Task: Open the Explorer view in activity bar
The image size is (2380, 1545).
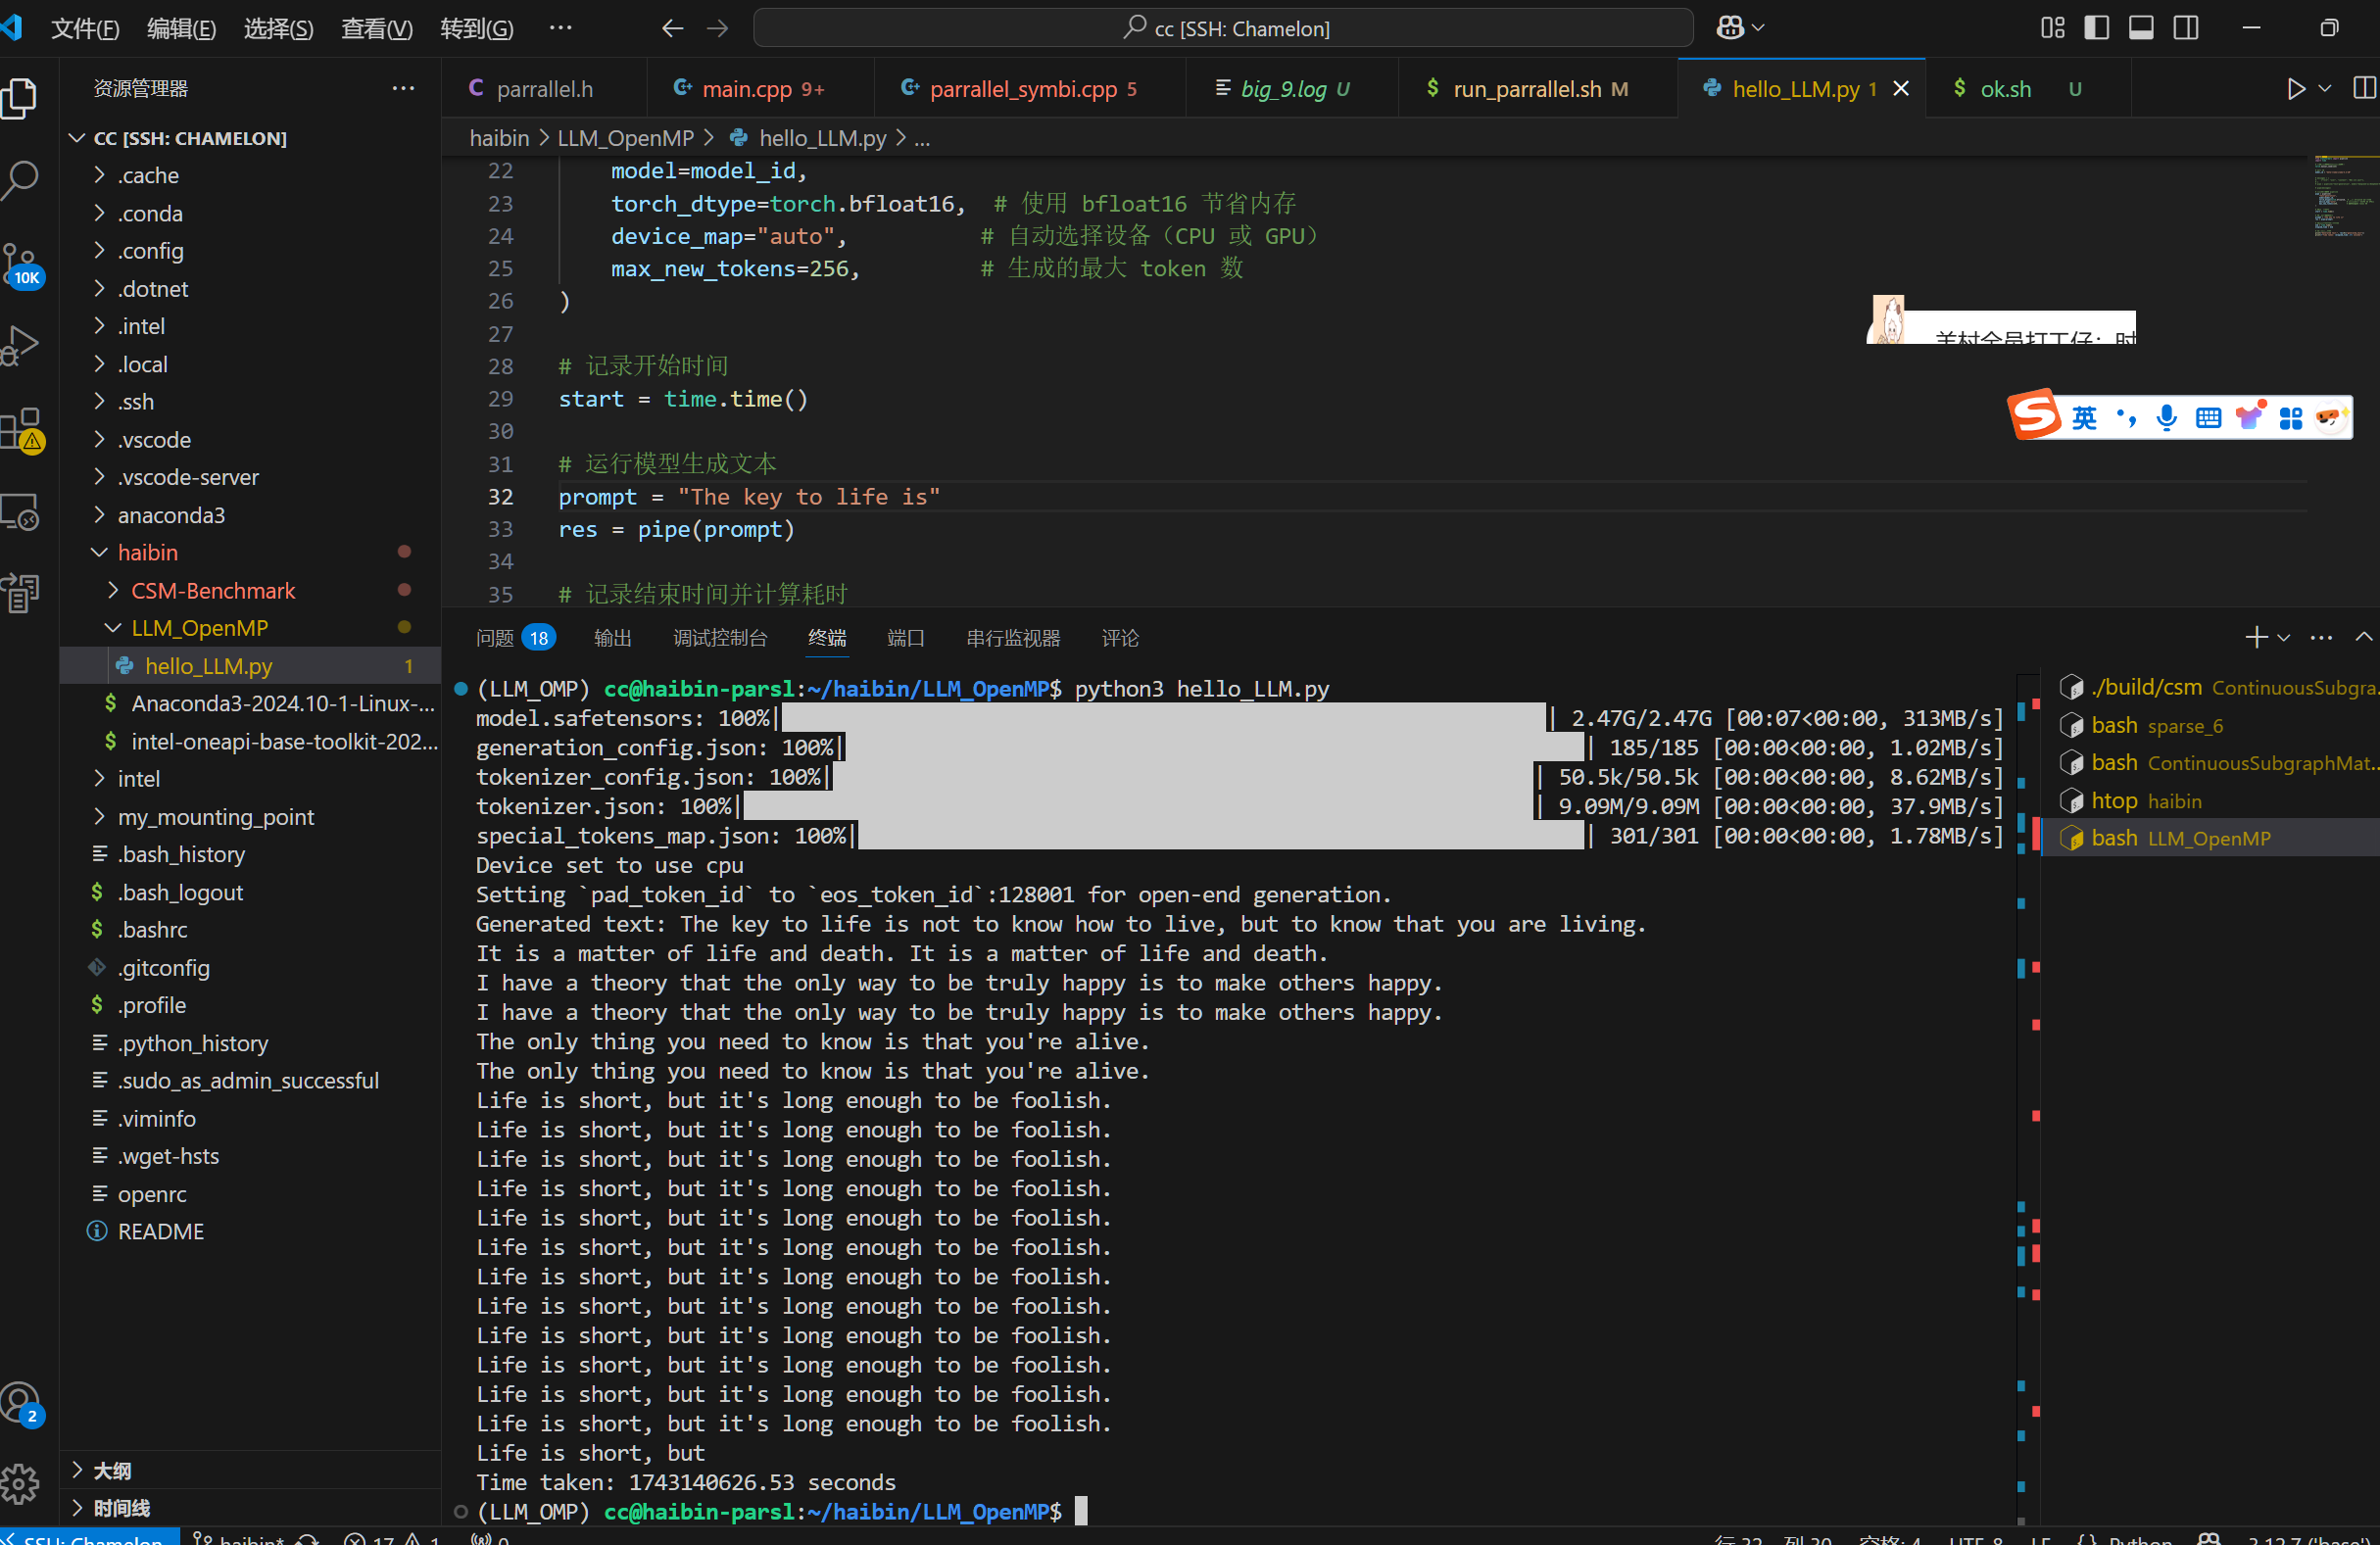Action: point(20,99)
